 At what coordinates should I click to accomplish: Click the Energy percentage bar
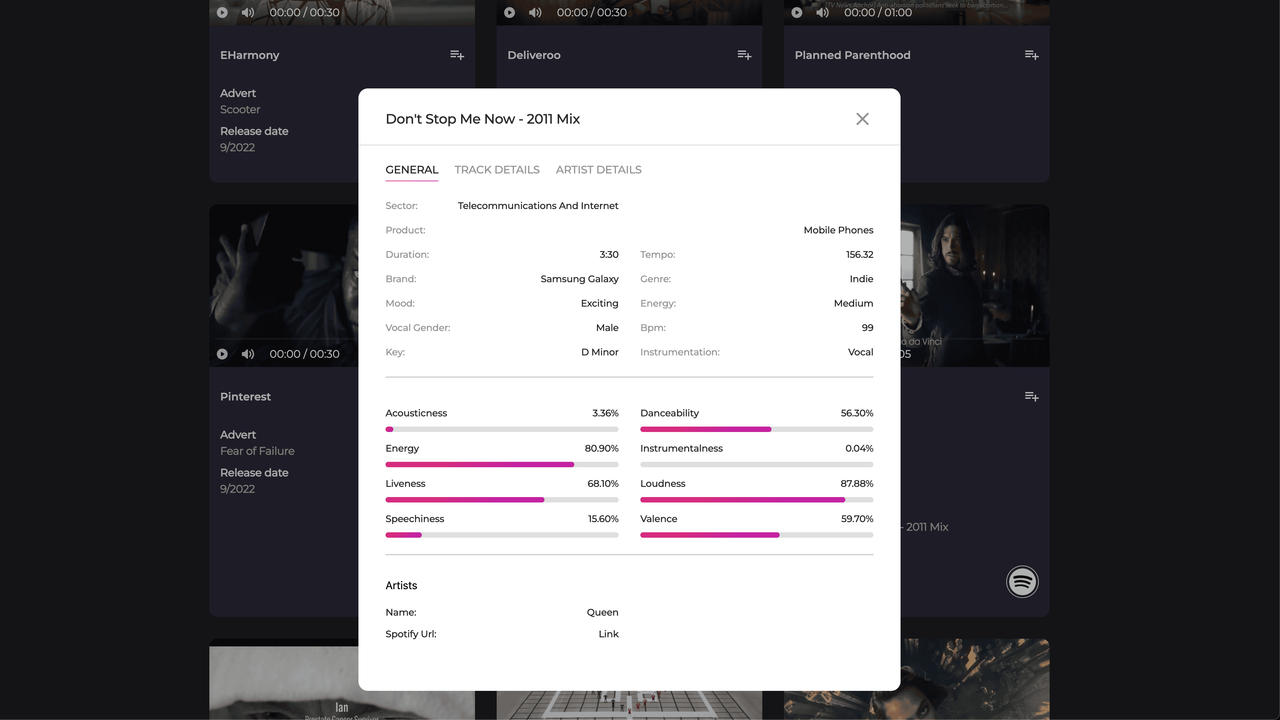[x=502, y=465]
